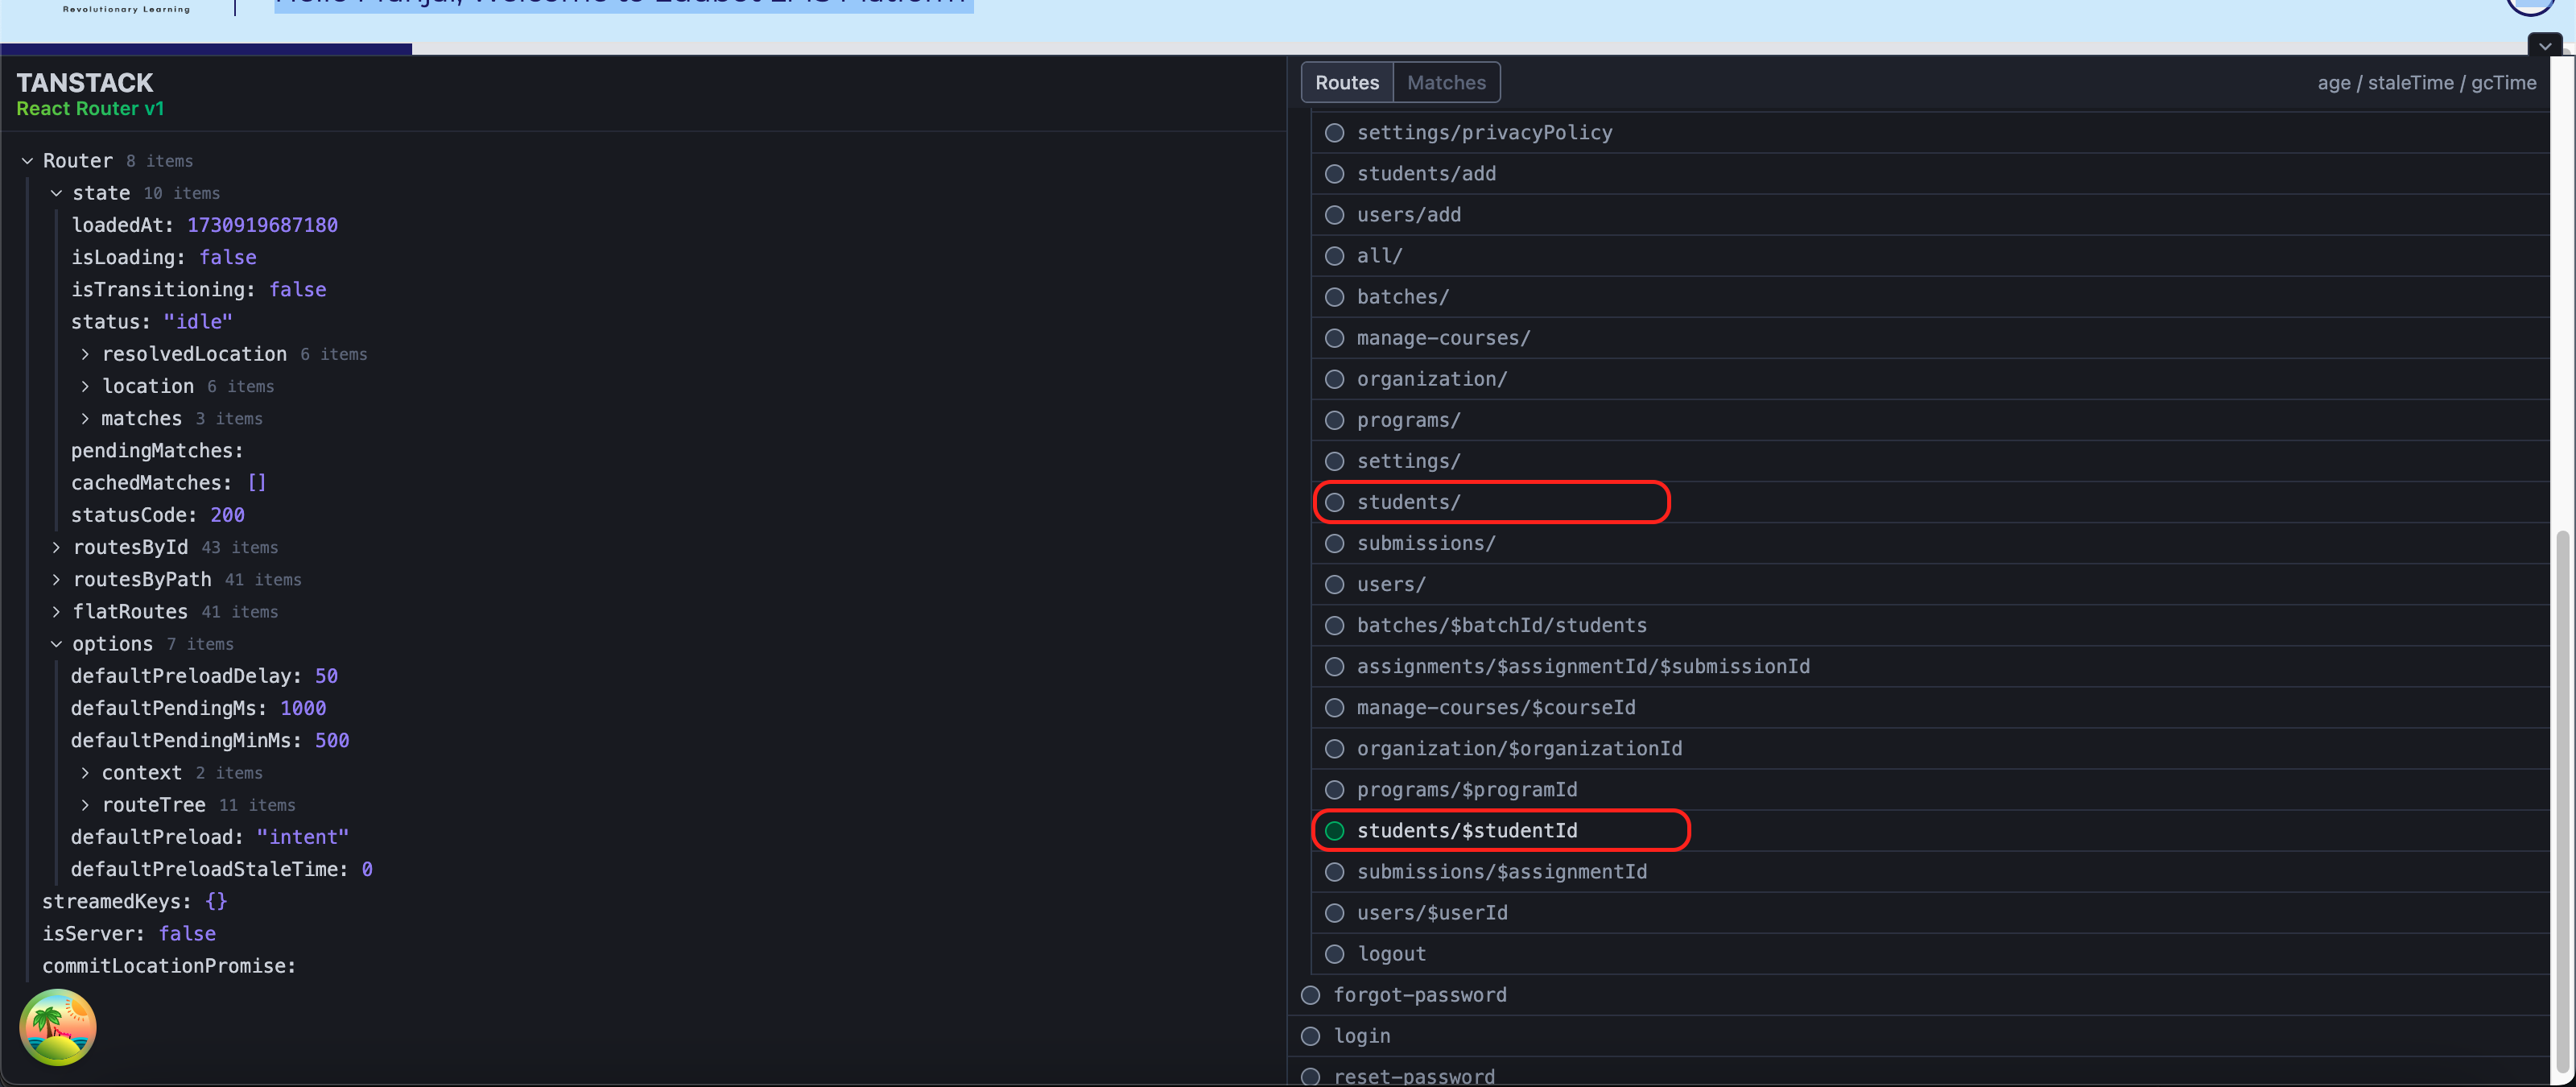Expand the routesByPath node

(x=57, y=580)
